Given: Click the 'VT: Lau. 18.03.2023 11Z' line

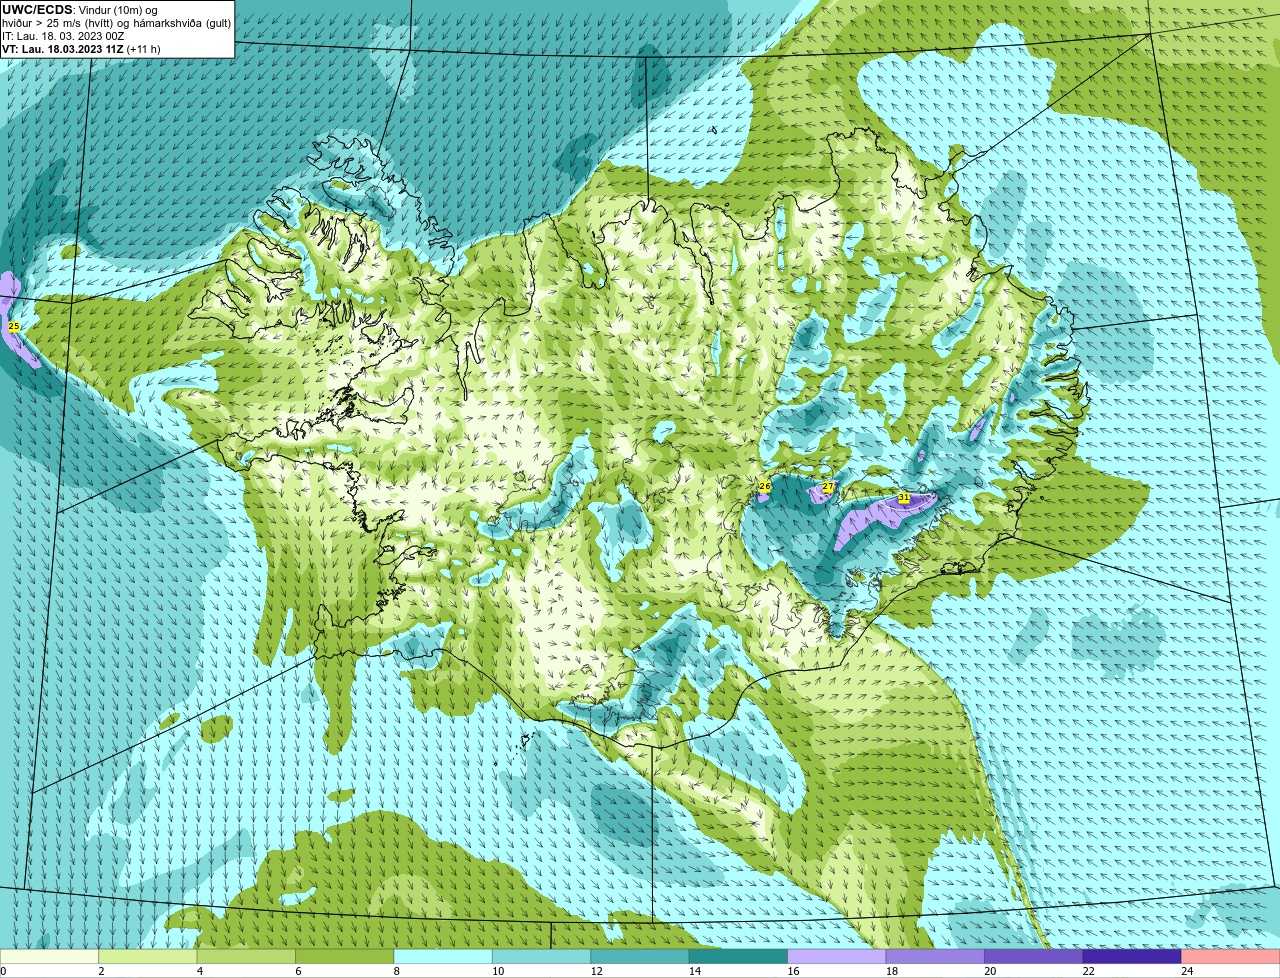Looking at the screenshot, I should point(62,49).
